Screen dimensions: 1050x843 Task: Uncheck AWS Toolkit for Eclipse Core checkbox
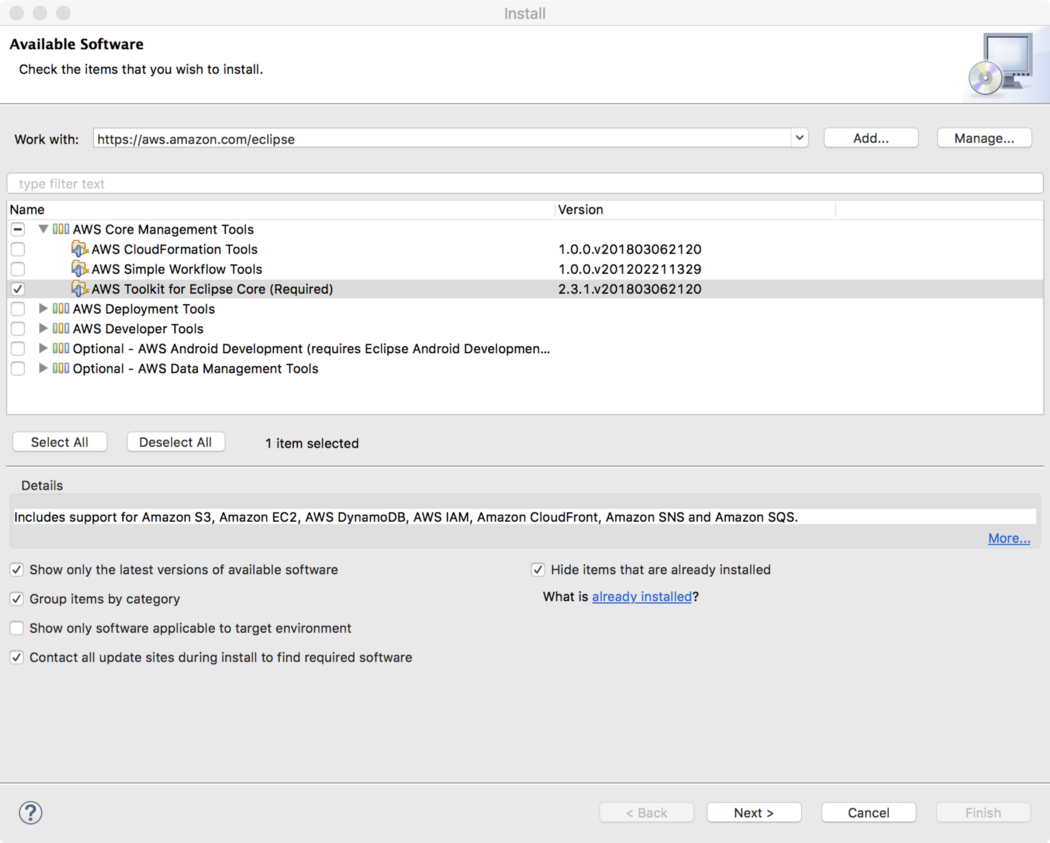pos(18,289)
